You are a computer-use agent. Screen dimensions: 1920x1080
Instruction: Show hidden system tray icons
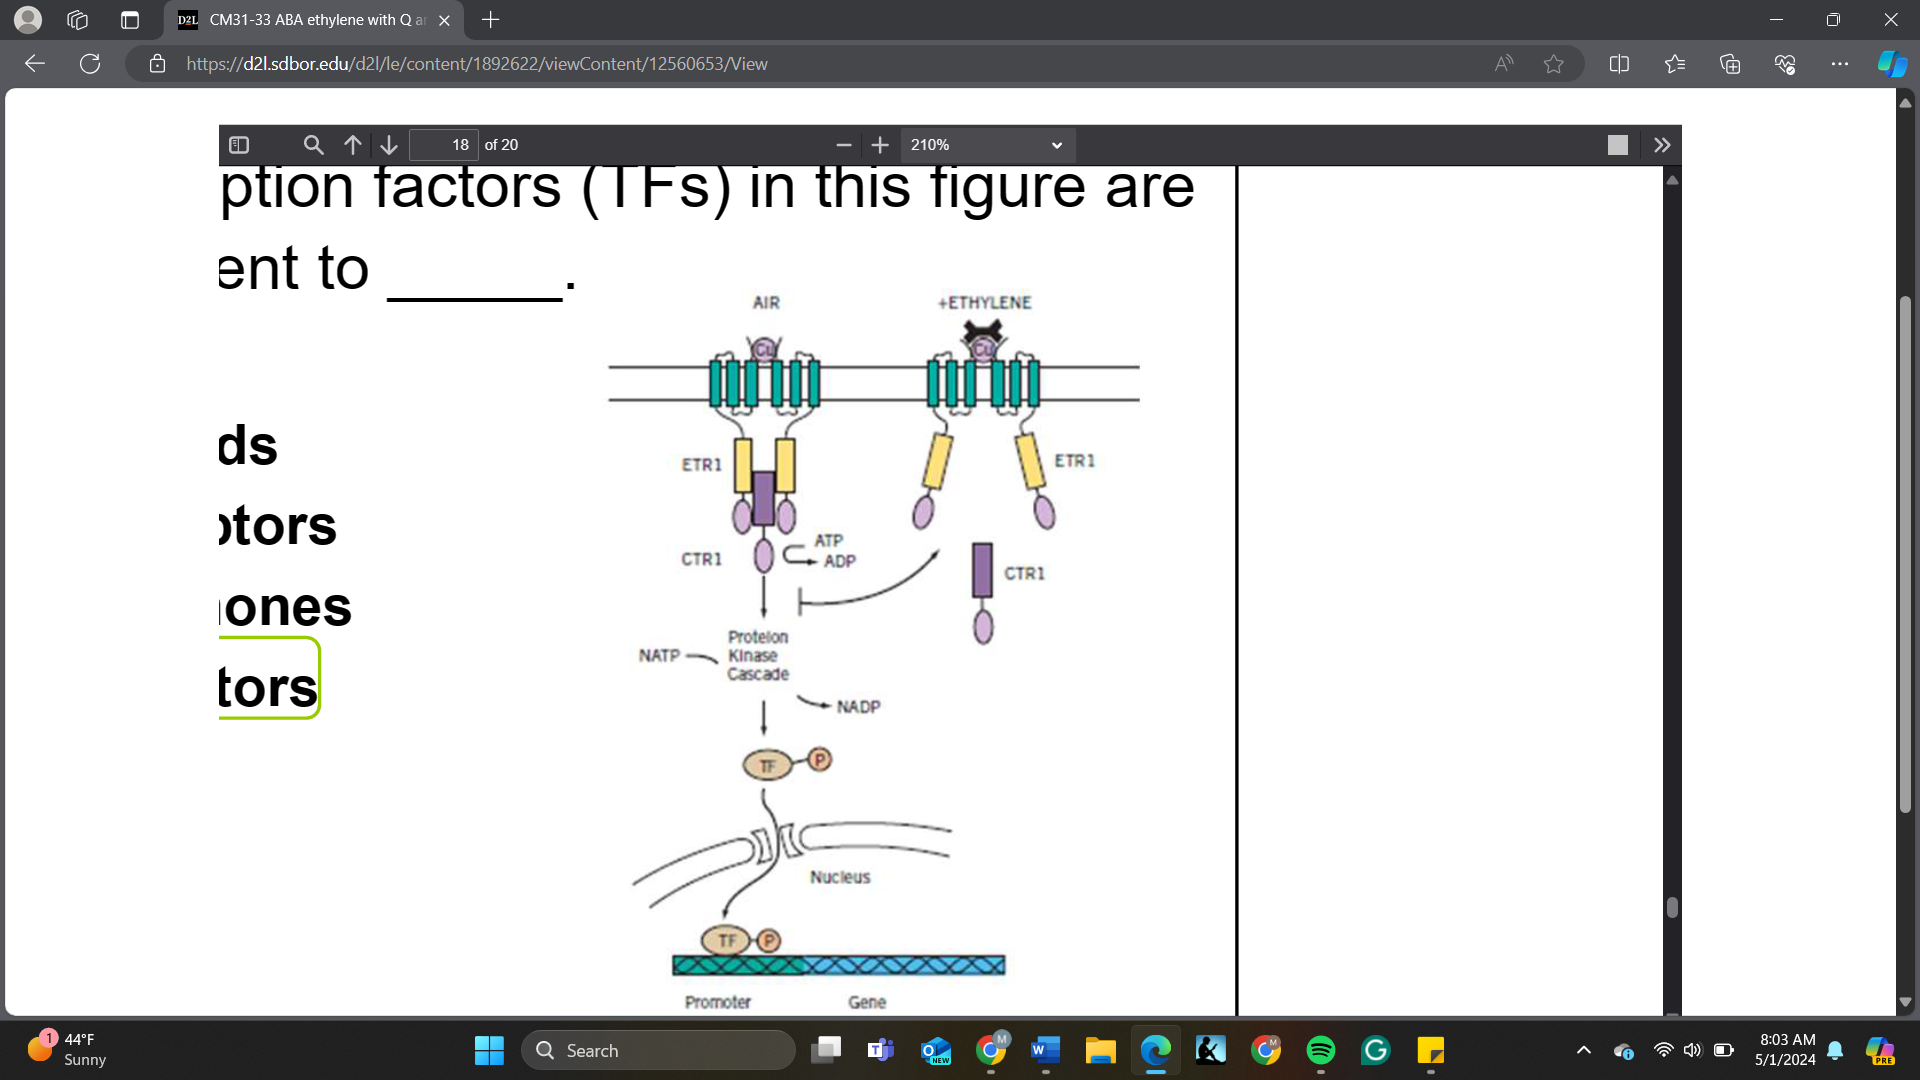tap(1584, 1050)
